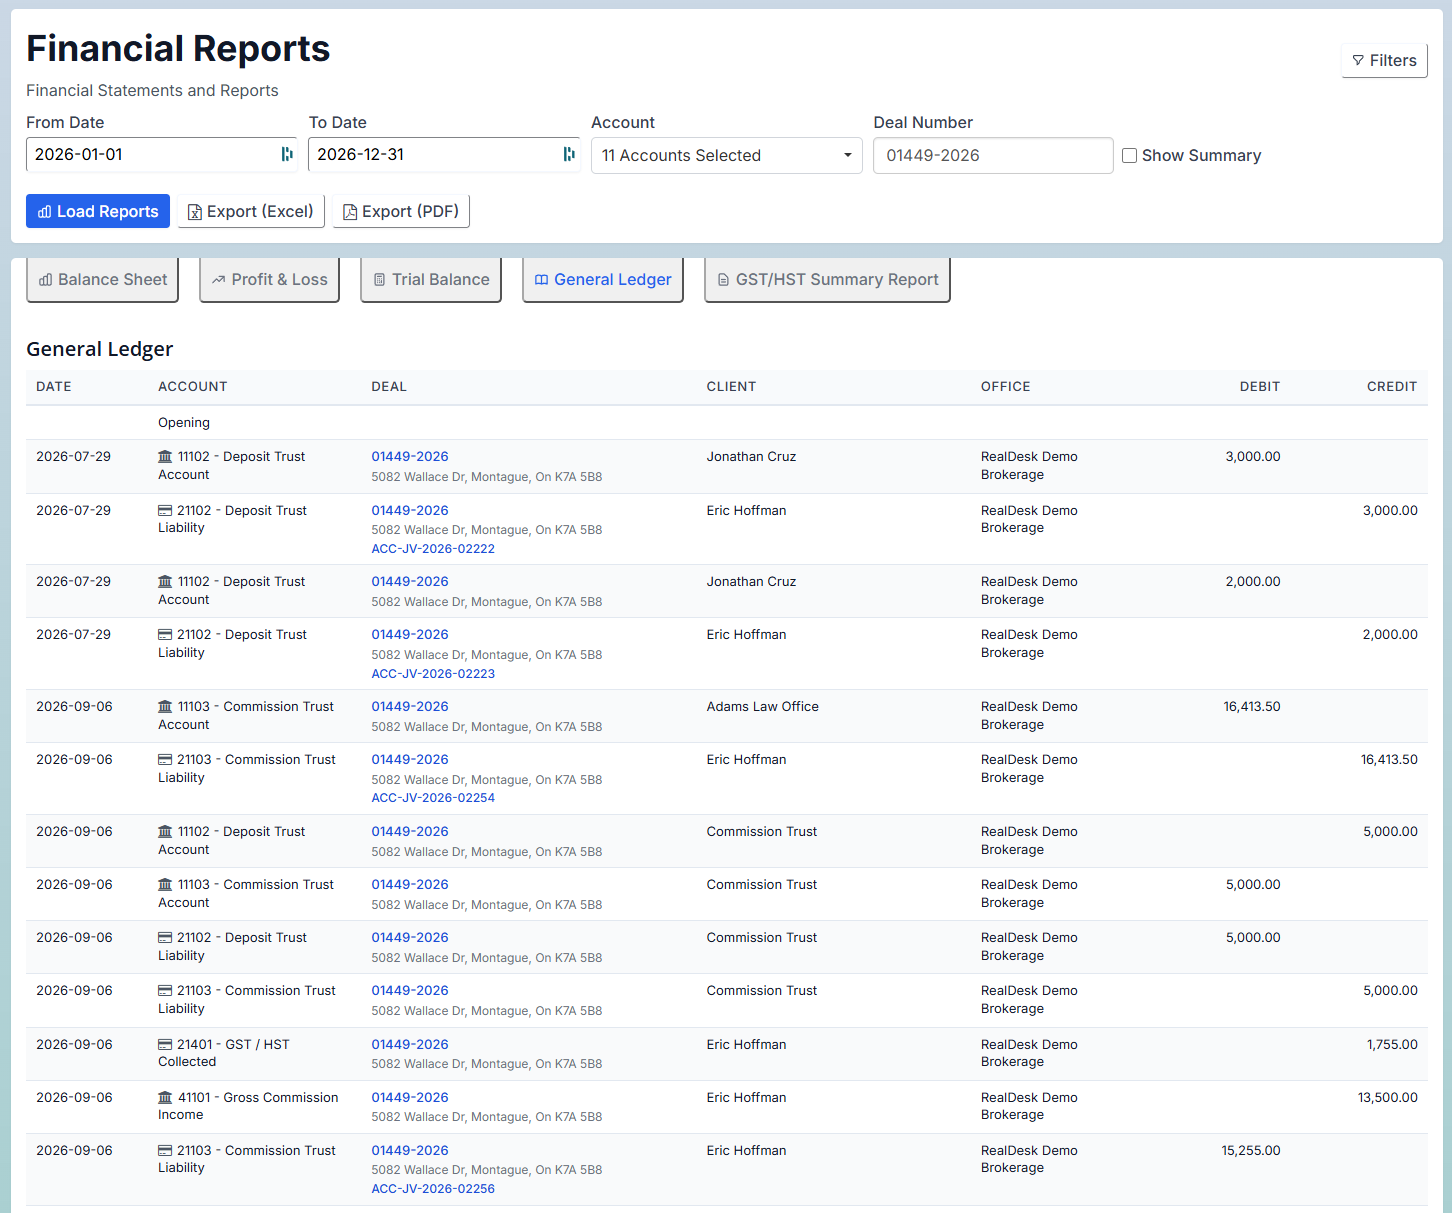Viewport: 1452px width, 1213px height.
Task: Click the ACCOUNT column header
Action: 193,387
